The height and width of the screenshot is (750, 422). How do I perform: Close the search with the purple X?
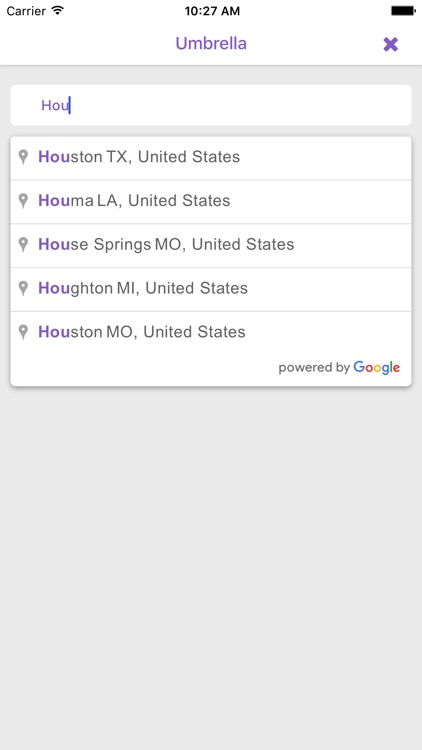point(390,44)
